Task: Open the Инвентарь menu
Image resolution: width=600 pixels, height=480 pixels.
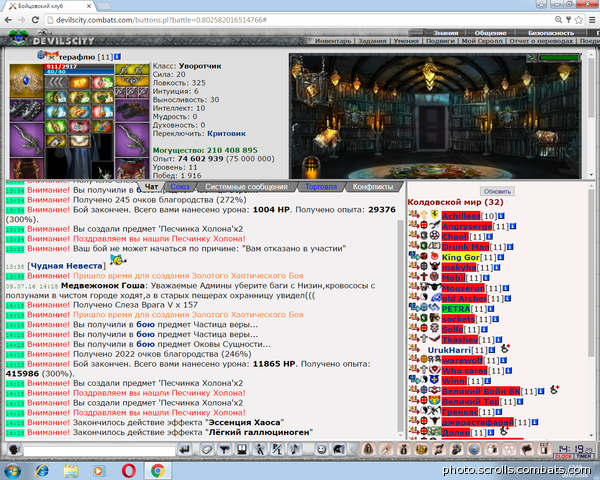Action: pos(333,41)
